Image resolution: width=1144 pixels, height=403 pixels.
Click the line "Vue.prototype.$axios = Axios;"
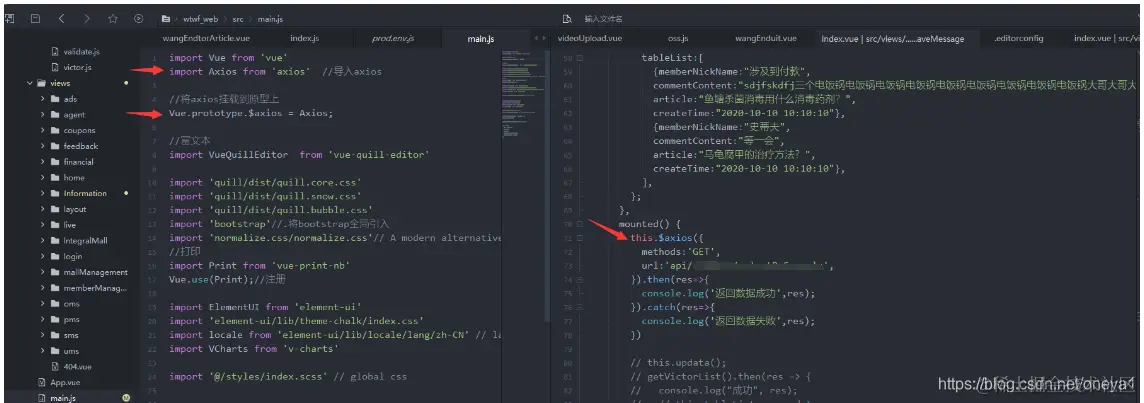click(251, 113)
